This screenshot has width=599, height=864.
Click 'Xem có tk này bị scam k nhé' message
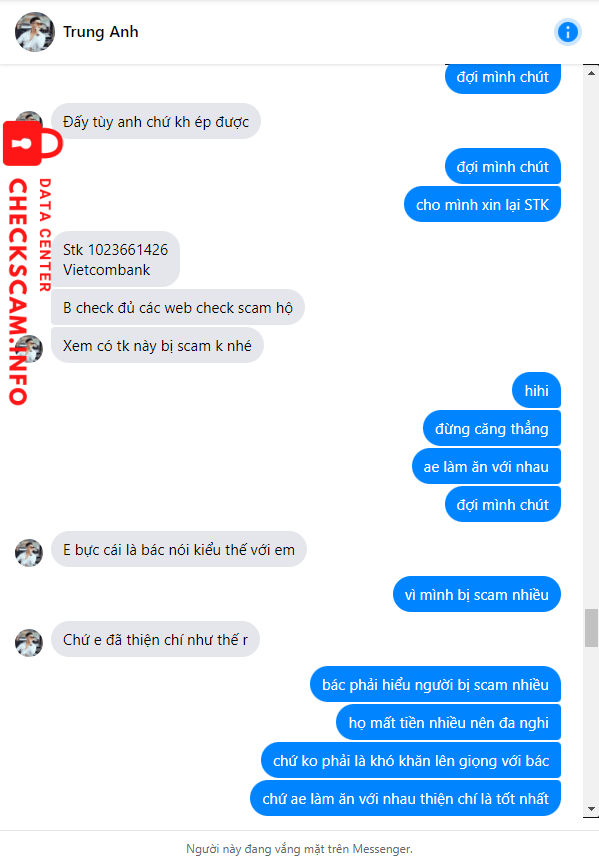coord(157,345)
